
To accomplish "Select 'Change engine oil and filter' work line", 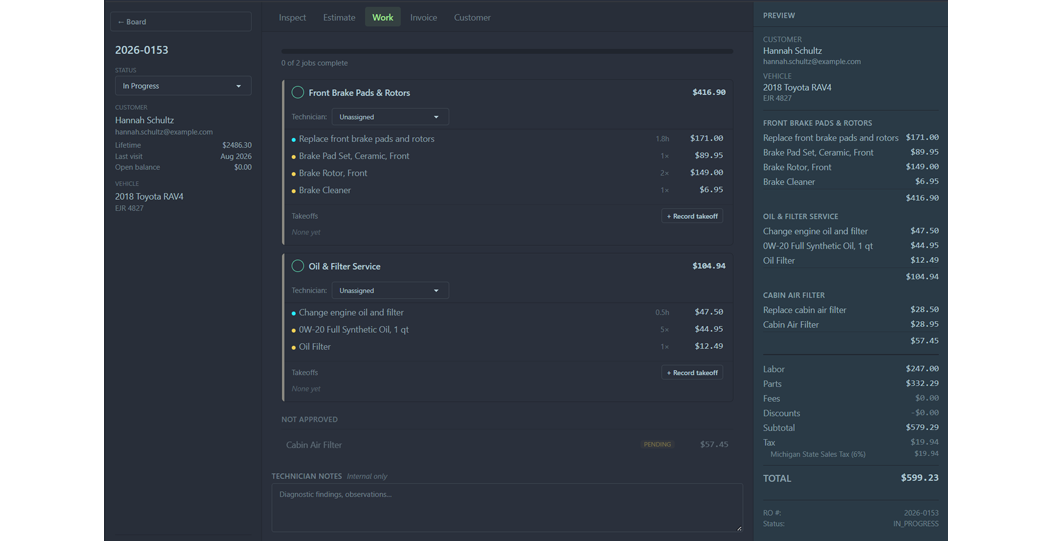I will click(x=507, y=312).
